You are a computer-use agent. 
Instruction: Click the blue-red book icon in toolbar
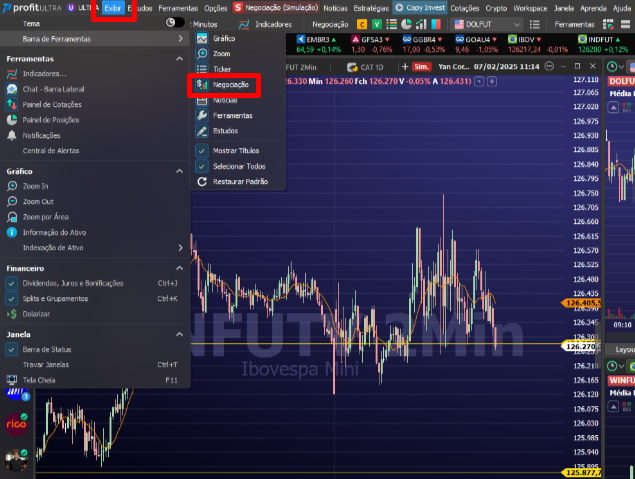point(436,24)
